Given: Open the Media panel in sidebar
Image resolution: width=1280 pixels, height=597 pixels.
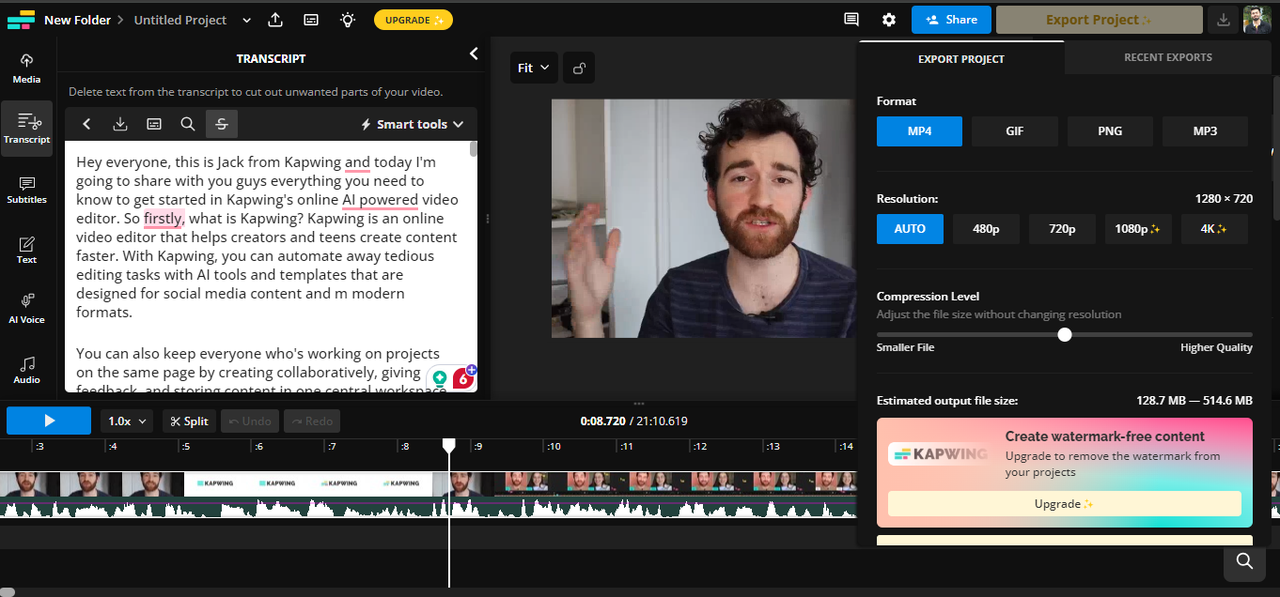Looking at the screenshot, I should click(x=27, y=68).
